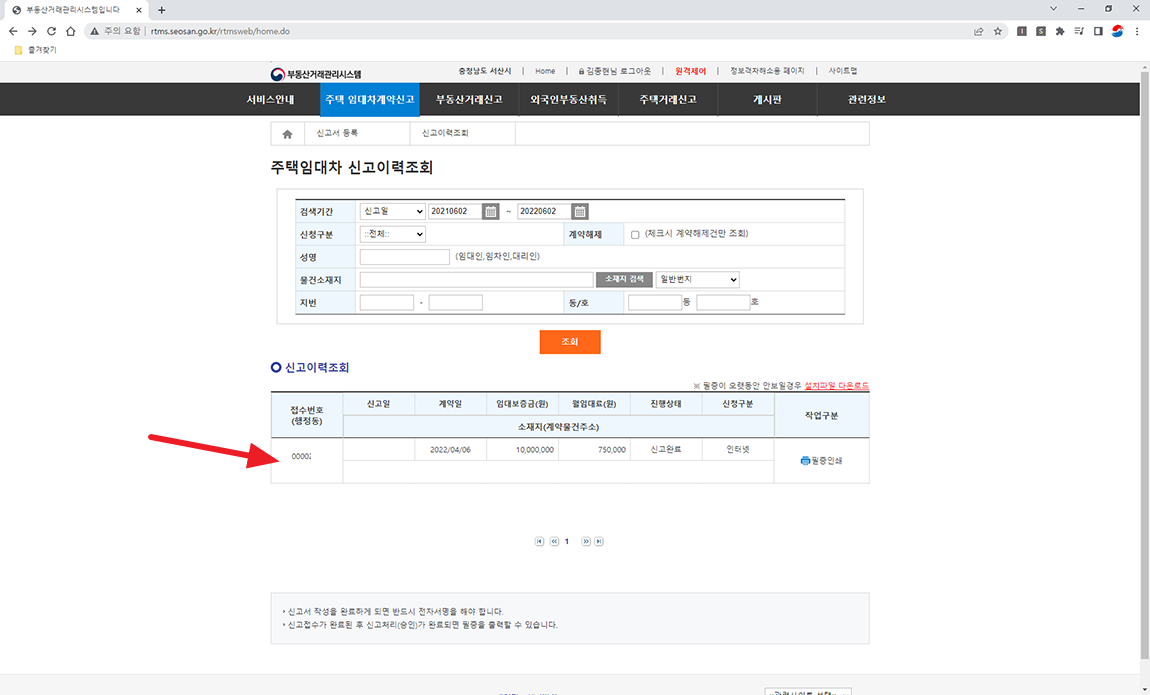Open calendar picker for start date 20210602
The width and height of the screenshot is (1150, 695).
pyautogui.click(x=491, y=211)
